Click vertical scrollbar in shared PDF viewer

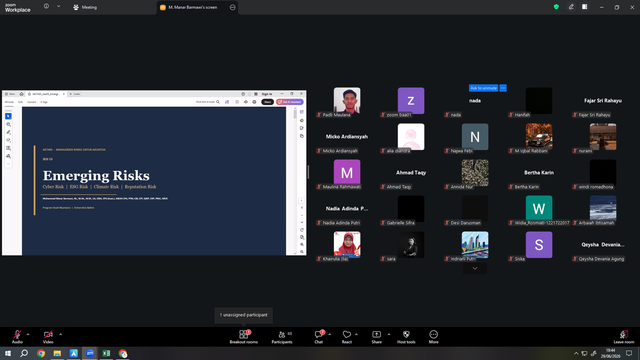[x=295, y=114]
